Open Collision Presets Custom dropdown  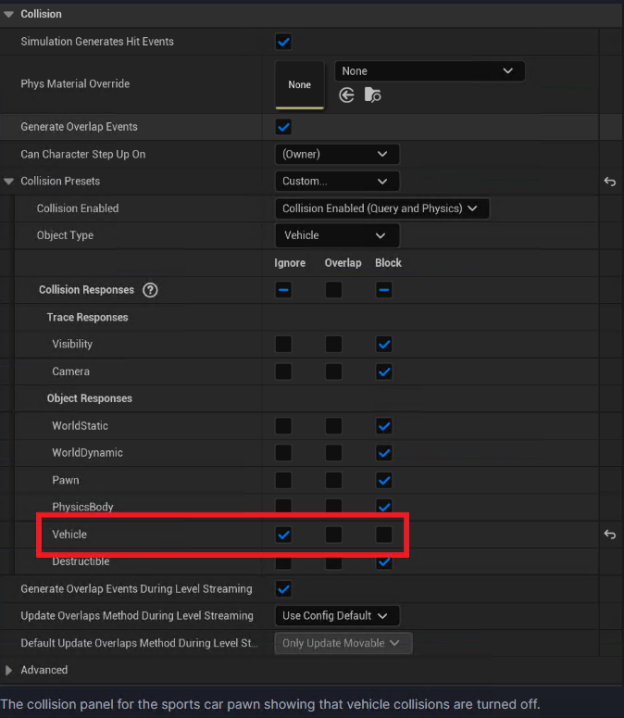[x=337, y=181]
